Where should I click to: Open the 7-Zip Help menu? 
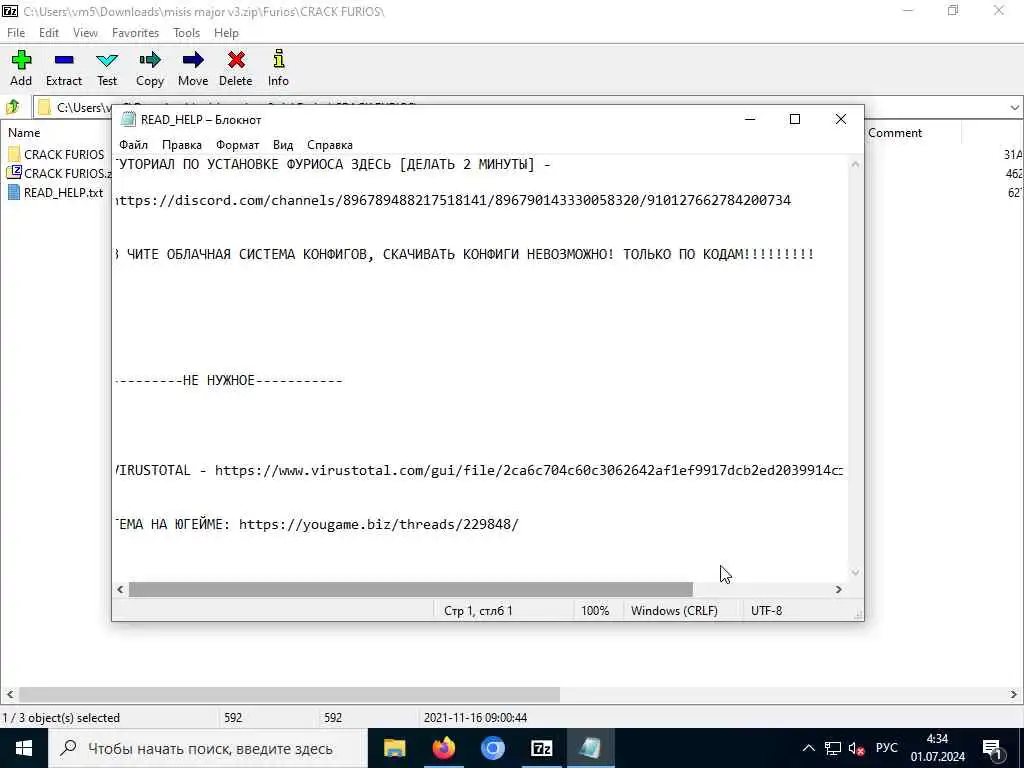(x=226, y=33)
